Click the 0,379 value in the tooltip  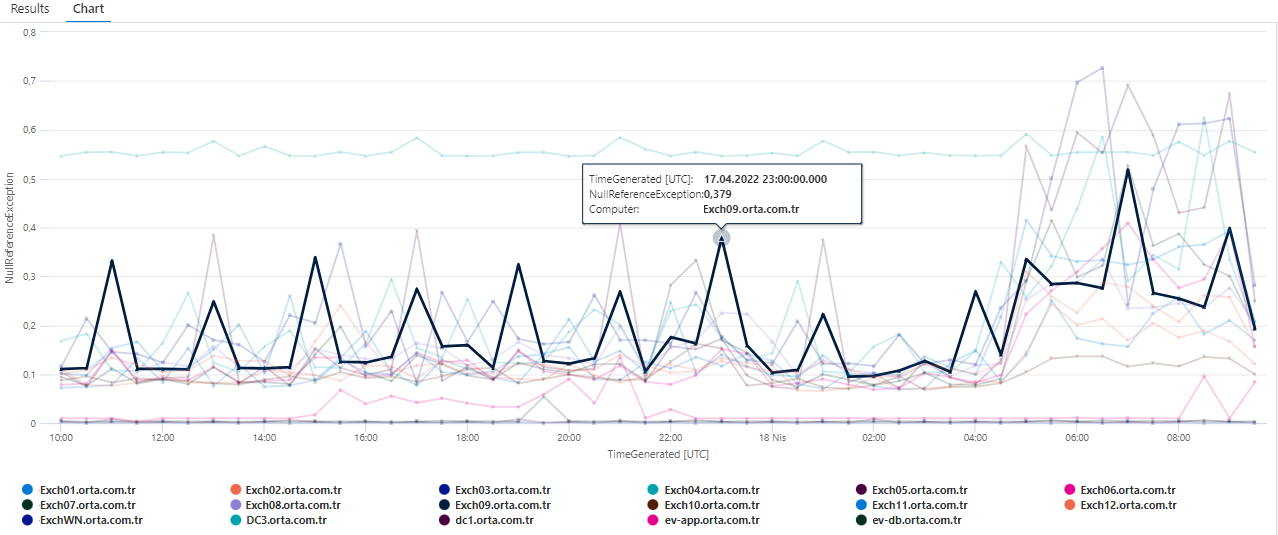(x=717, y=194)
